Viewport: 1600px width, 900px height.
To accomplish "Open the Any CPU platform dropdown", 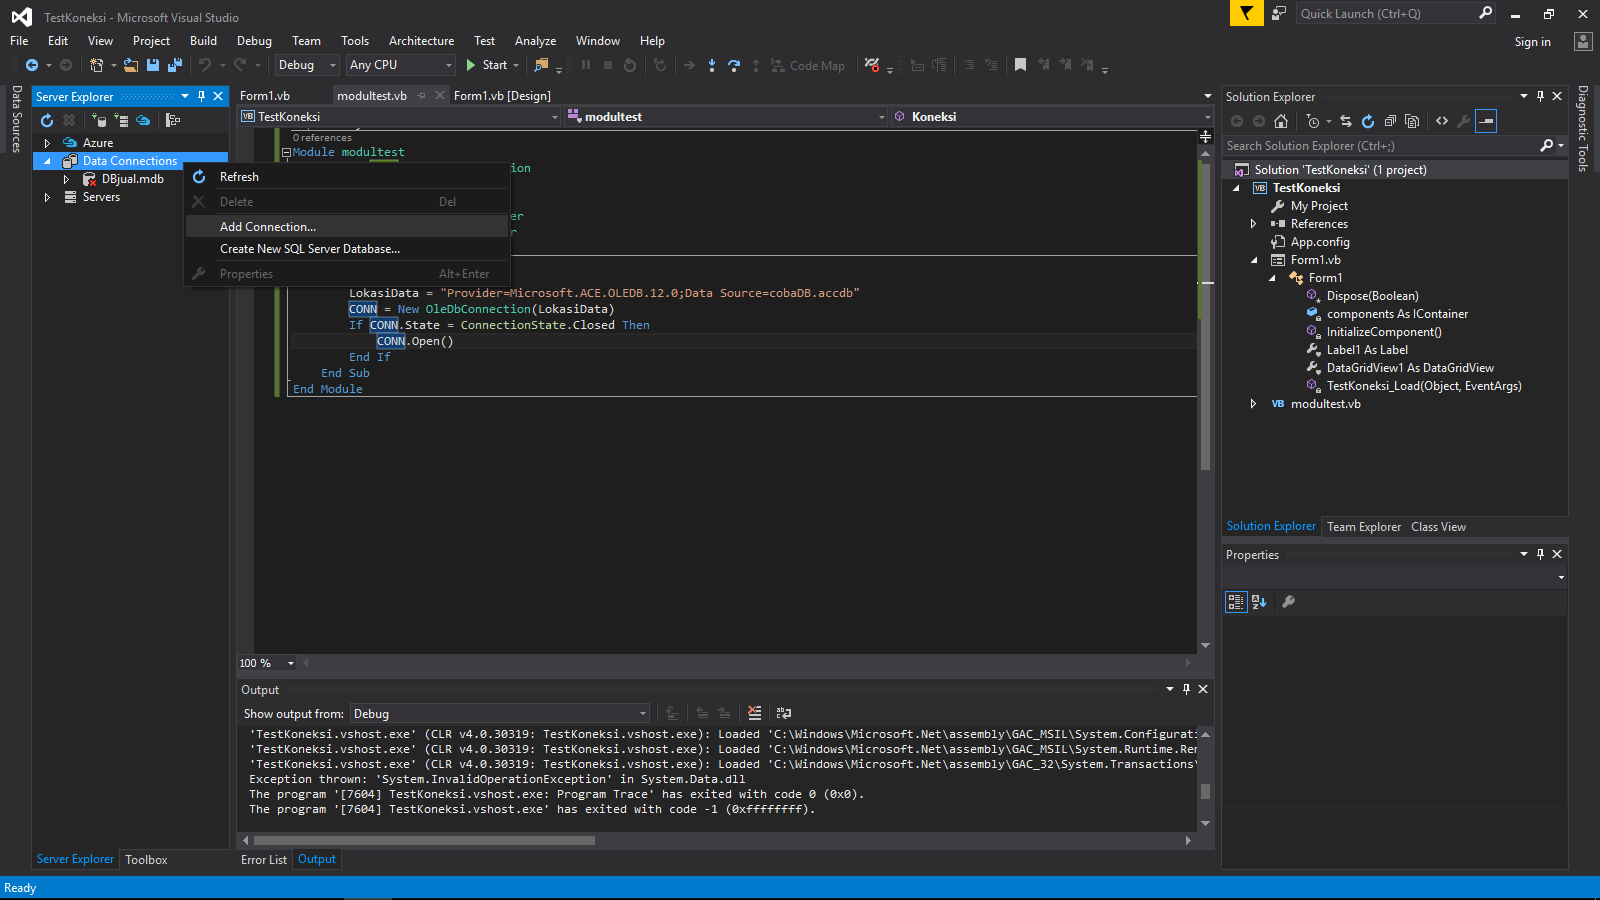I will pos(400,65).
